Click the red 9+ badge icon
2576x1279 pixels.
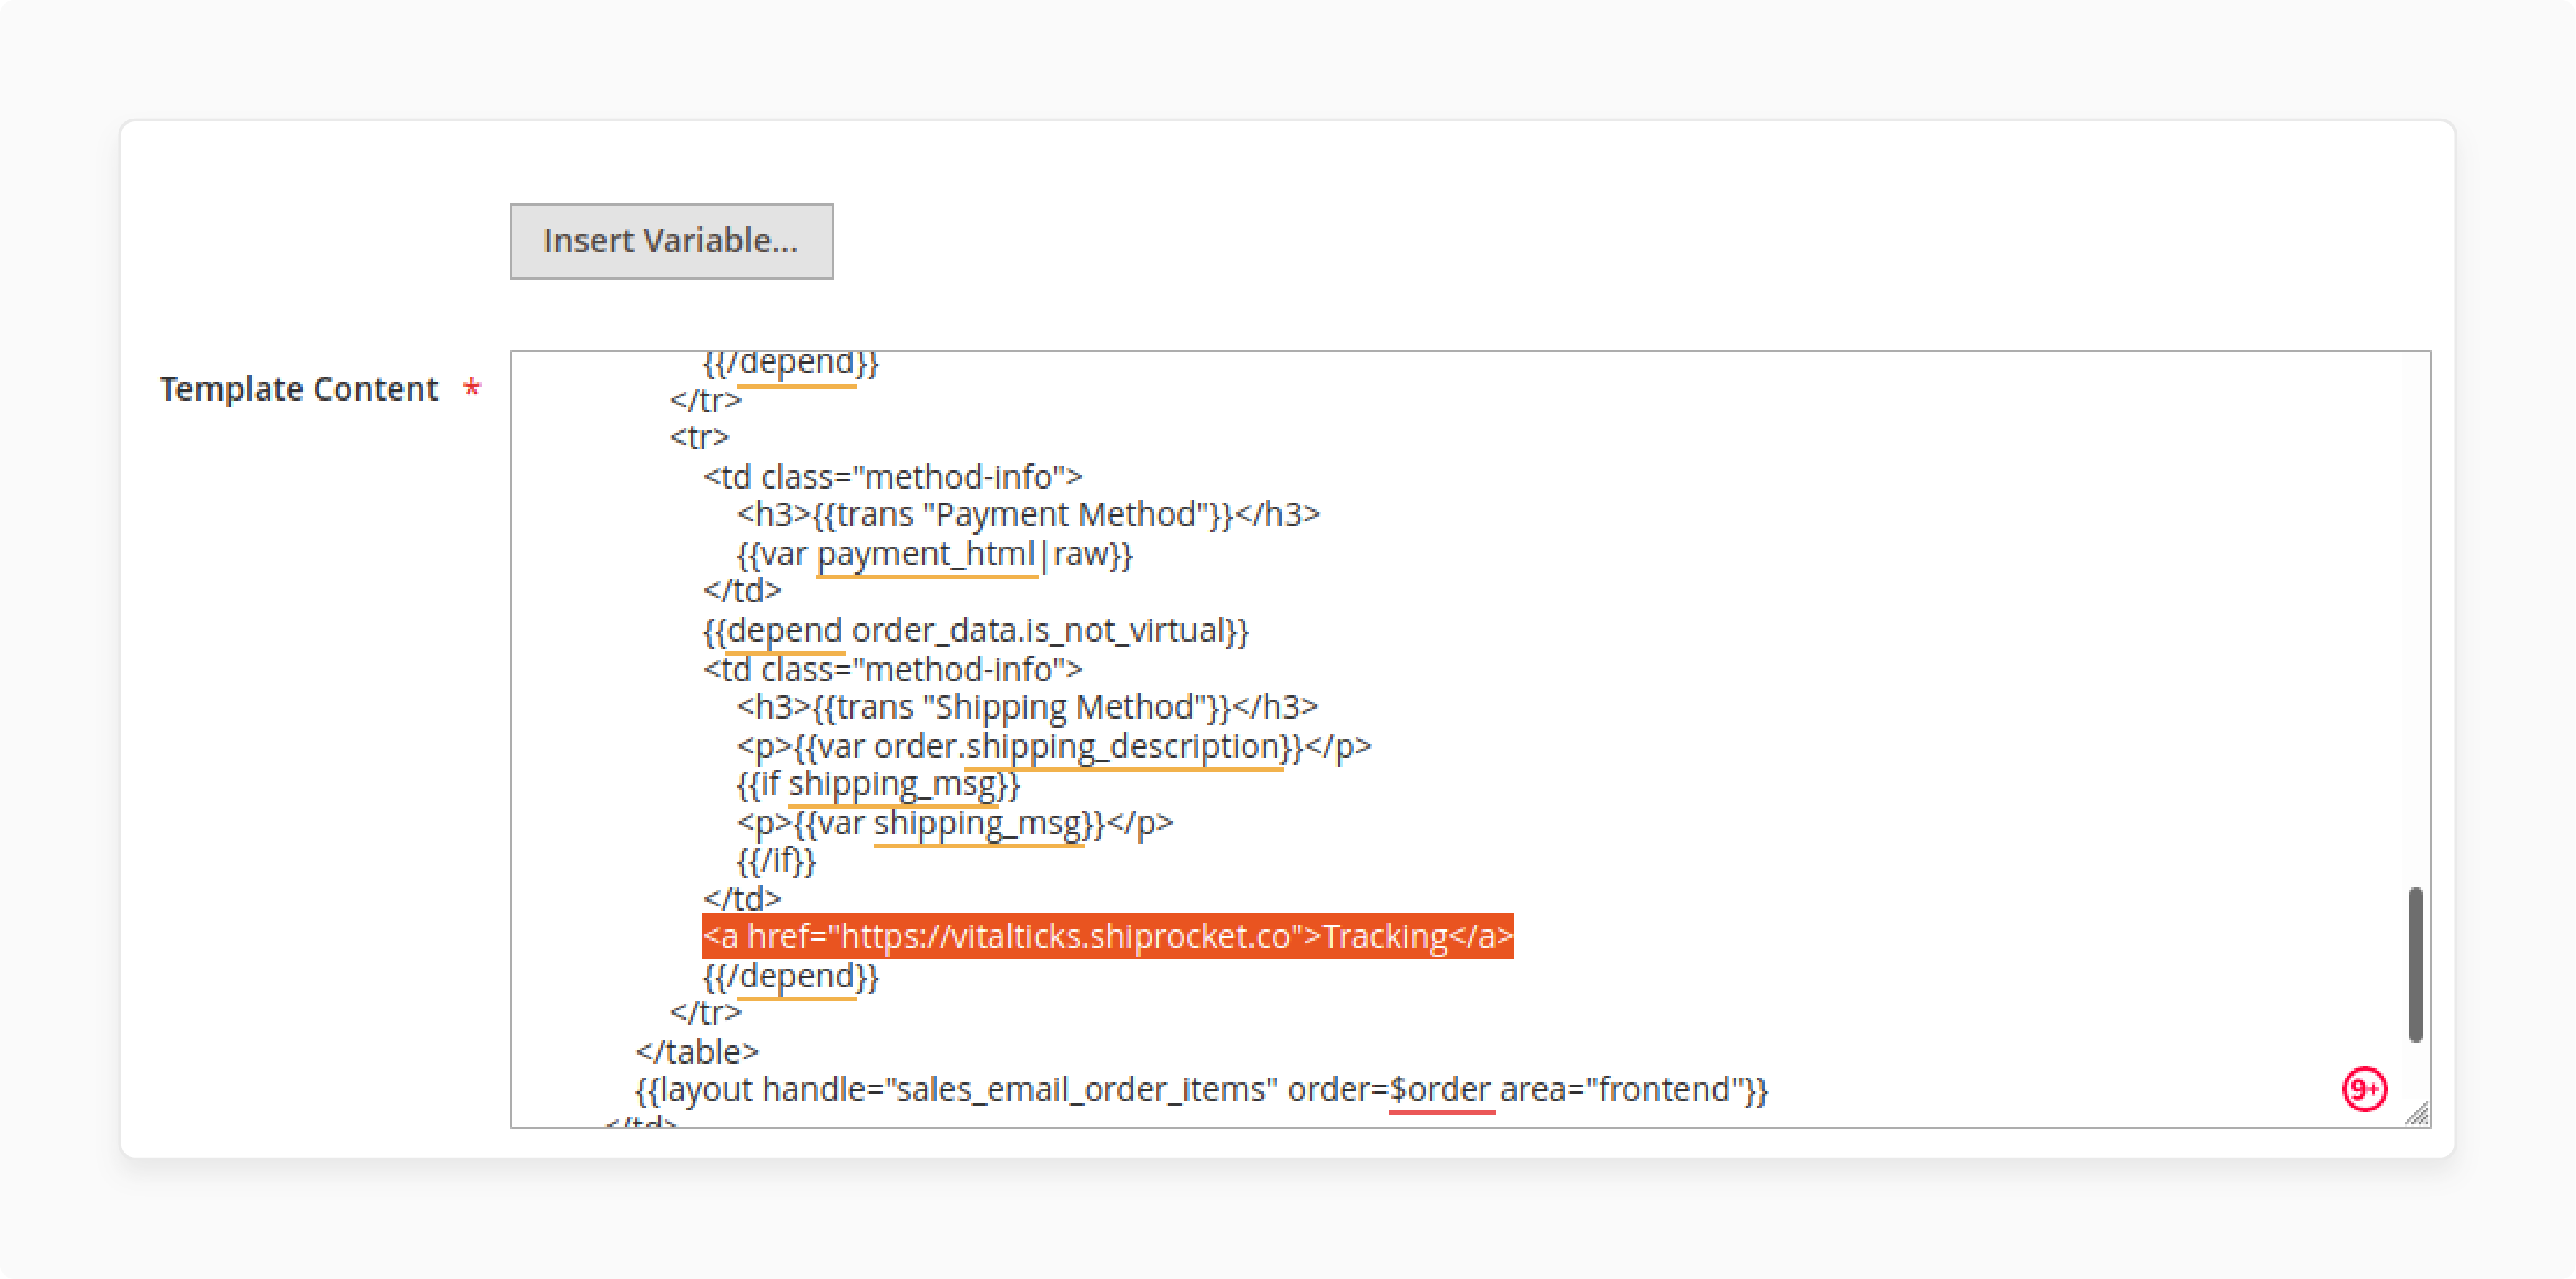point(2364,1089)
